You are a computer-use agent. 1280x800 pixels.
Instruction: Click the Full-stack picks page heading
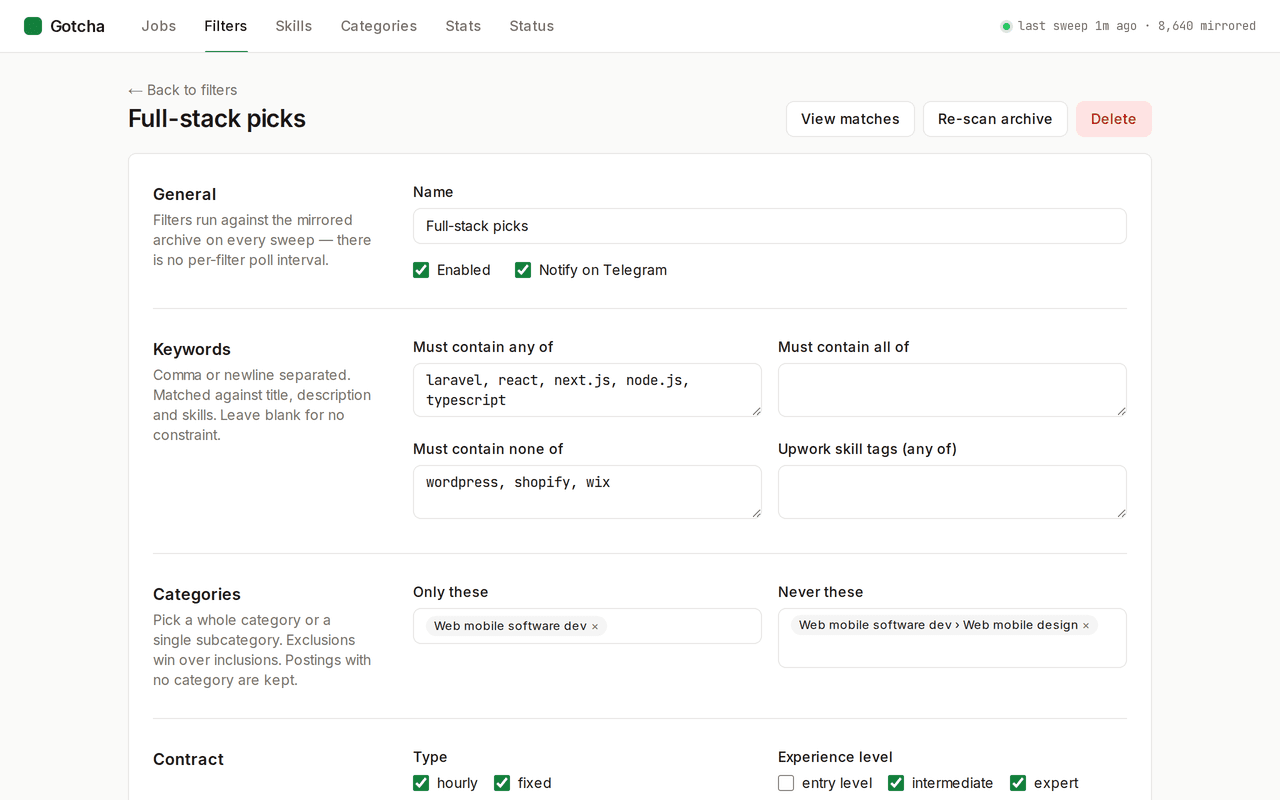click(x=217, y=119)
